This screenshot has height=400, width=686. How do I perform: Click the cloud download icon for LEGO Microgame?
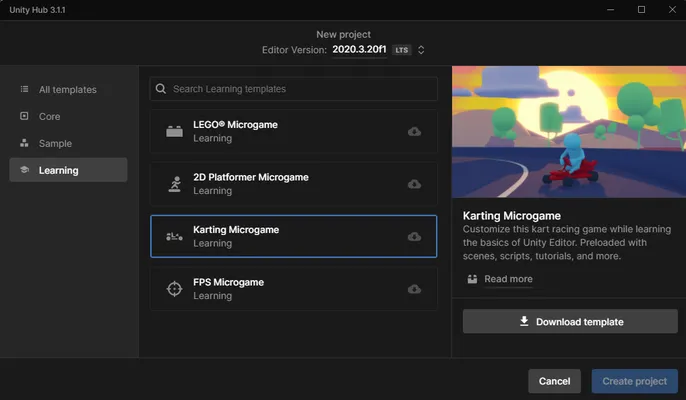point(414,131)
